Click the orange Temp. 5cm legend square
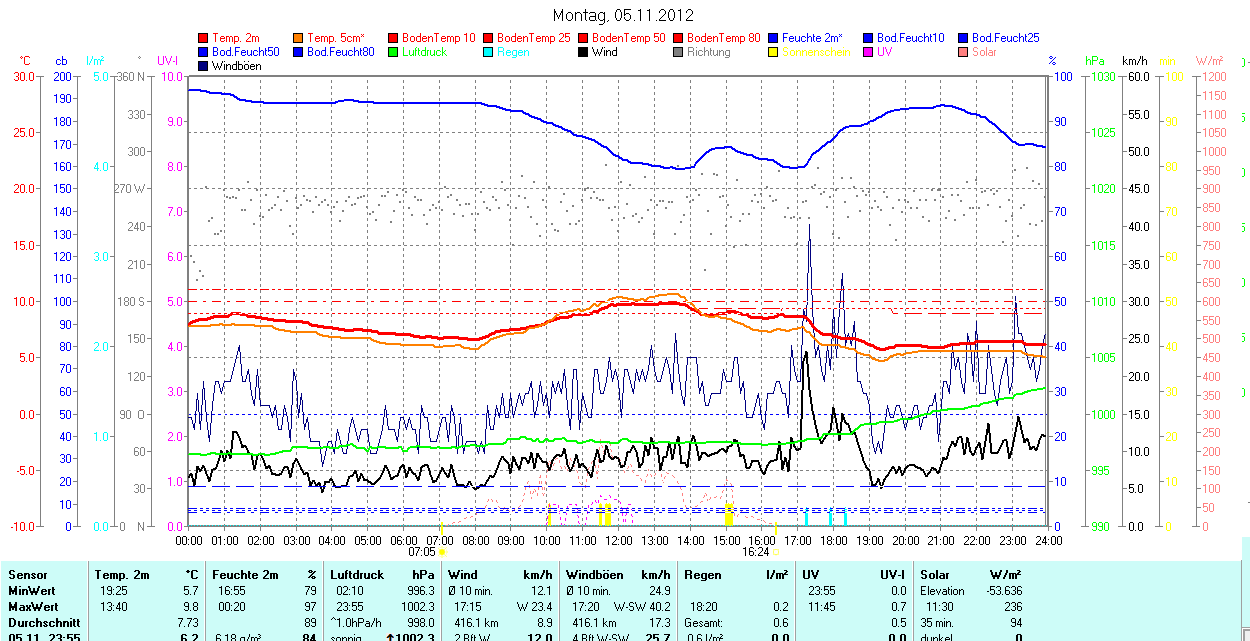The width and height of the screenshot is (1250, 641). click(x=299, y=38)
